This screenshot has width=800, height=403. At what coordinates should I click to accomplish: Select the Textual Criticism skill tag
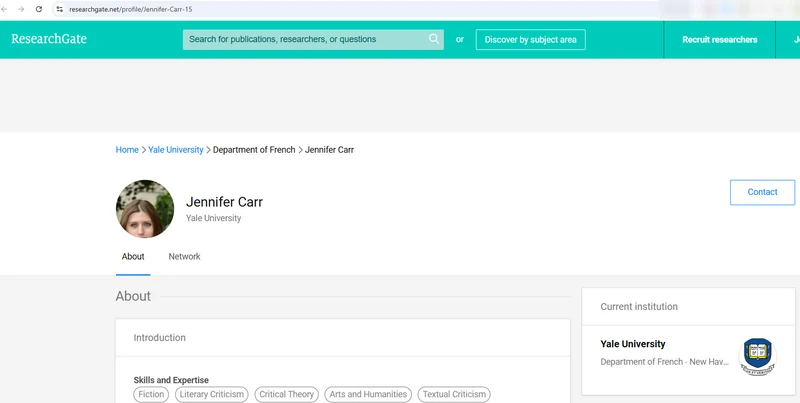[x=454, y=394]
